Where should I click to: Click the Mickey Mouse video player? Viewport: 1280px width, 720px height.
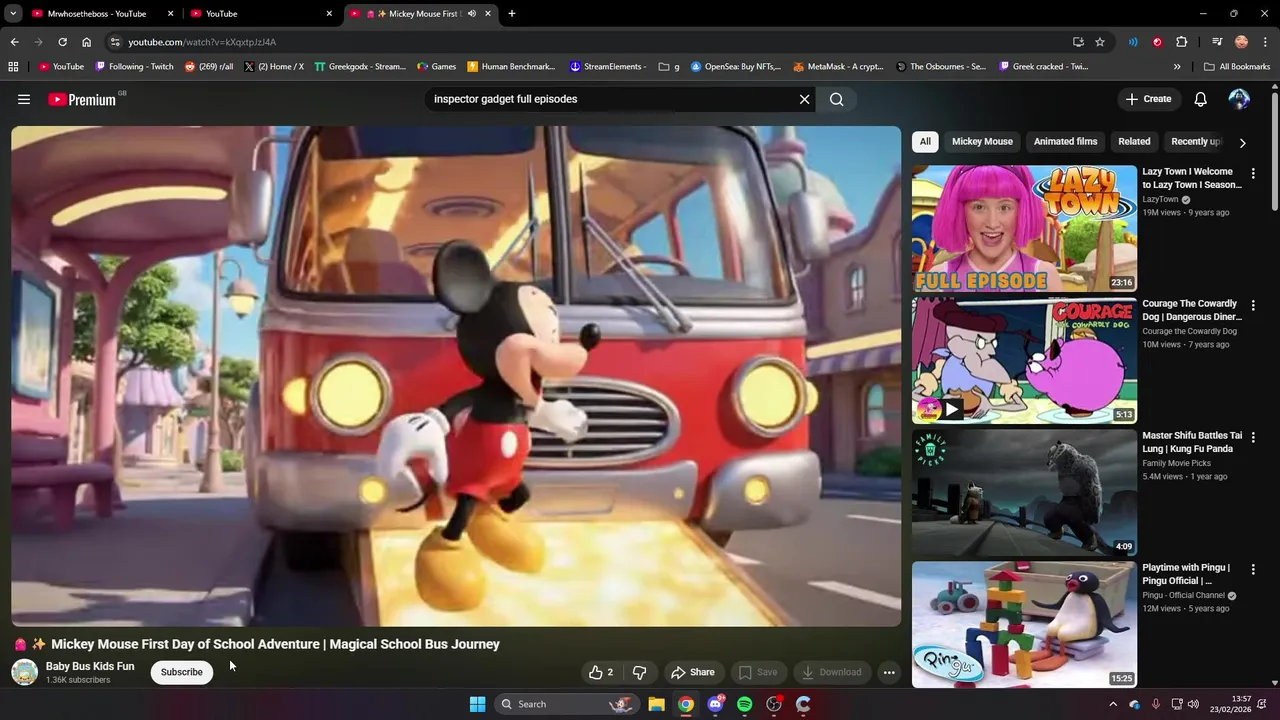[456, 376]
